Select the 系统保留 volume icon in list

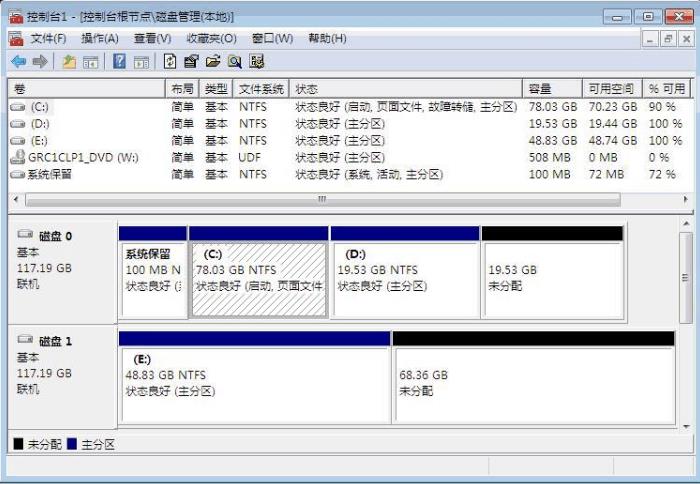tap(18, 175)
